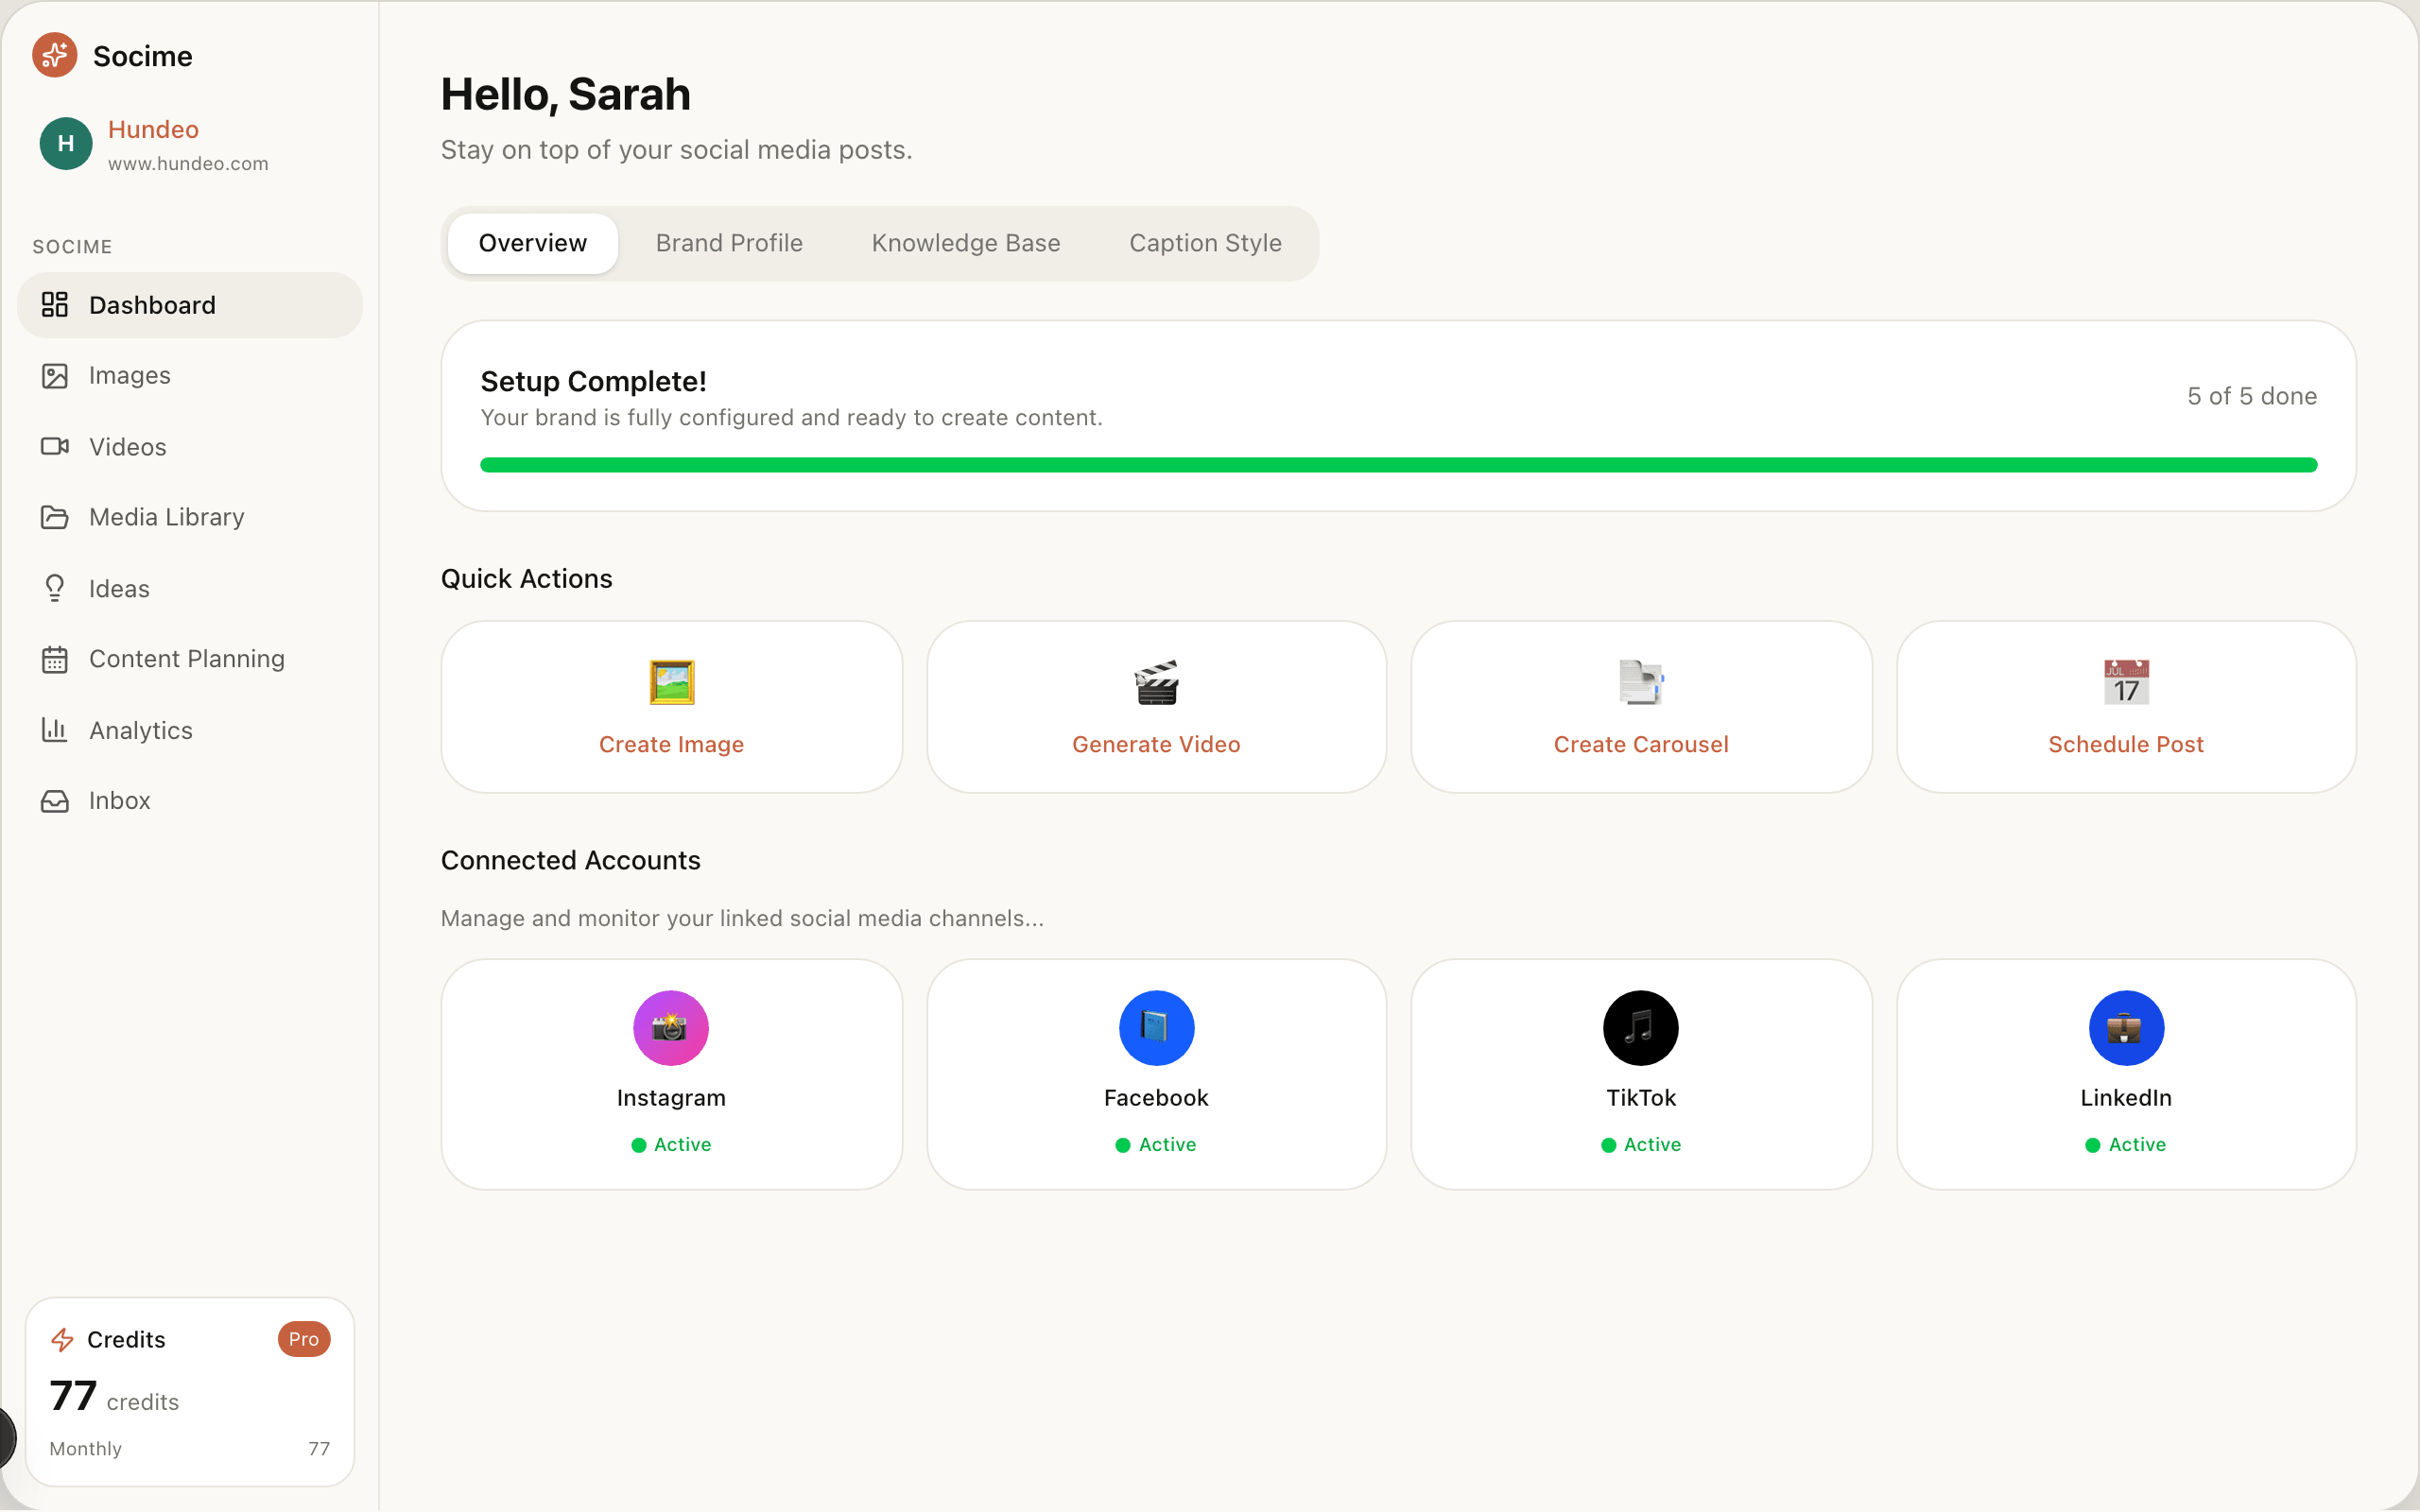Open Images from the sidebar
The image size is (2420, 1512).
pyautogui.click(x=129, y=376)
